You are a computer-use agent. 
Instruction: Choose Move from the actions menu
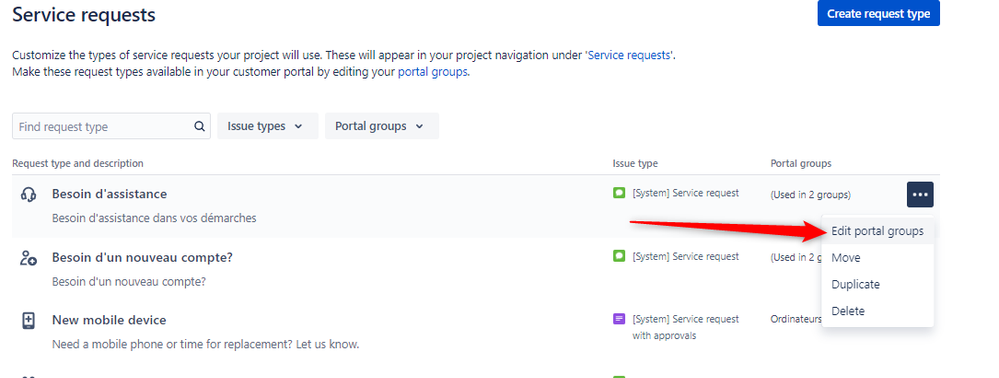point(877,258)
